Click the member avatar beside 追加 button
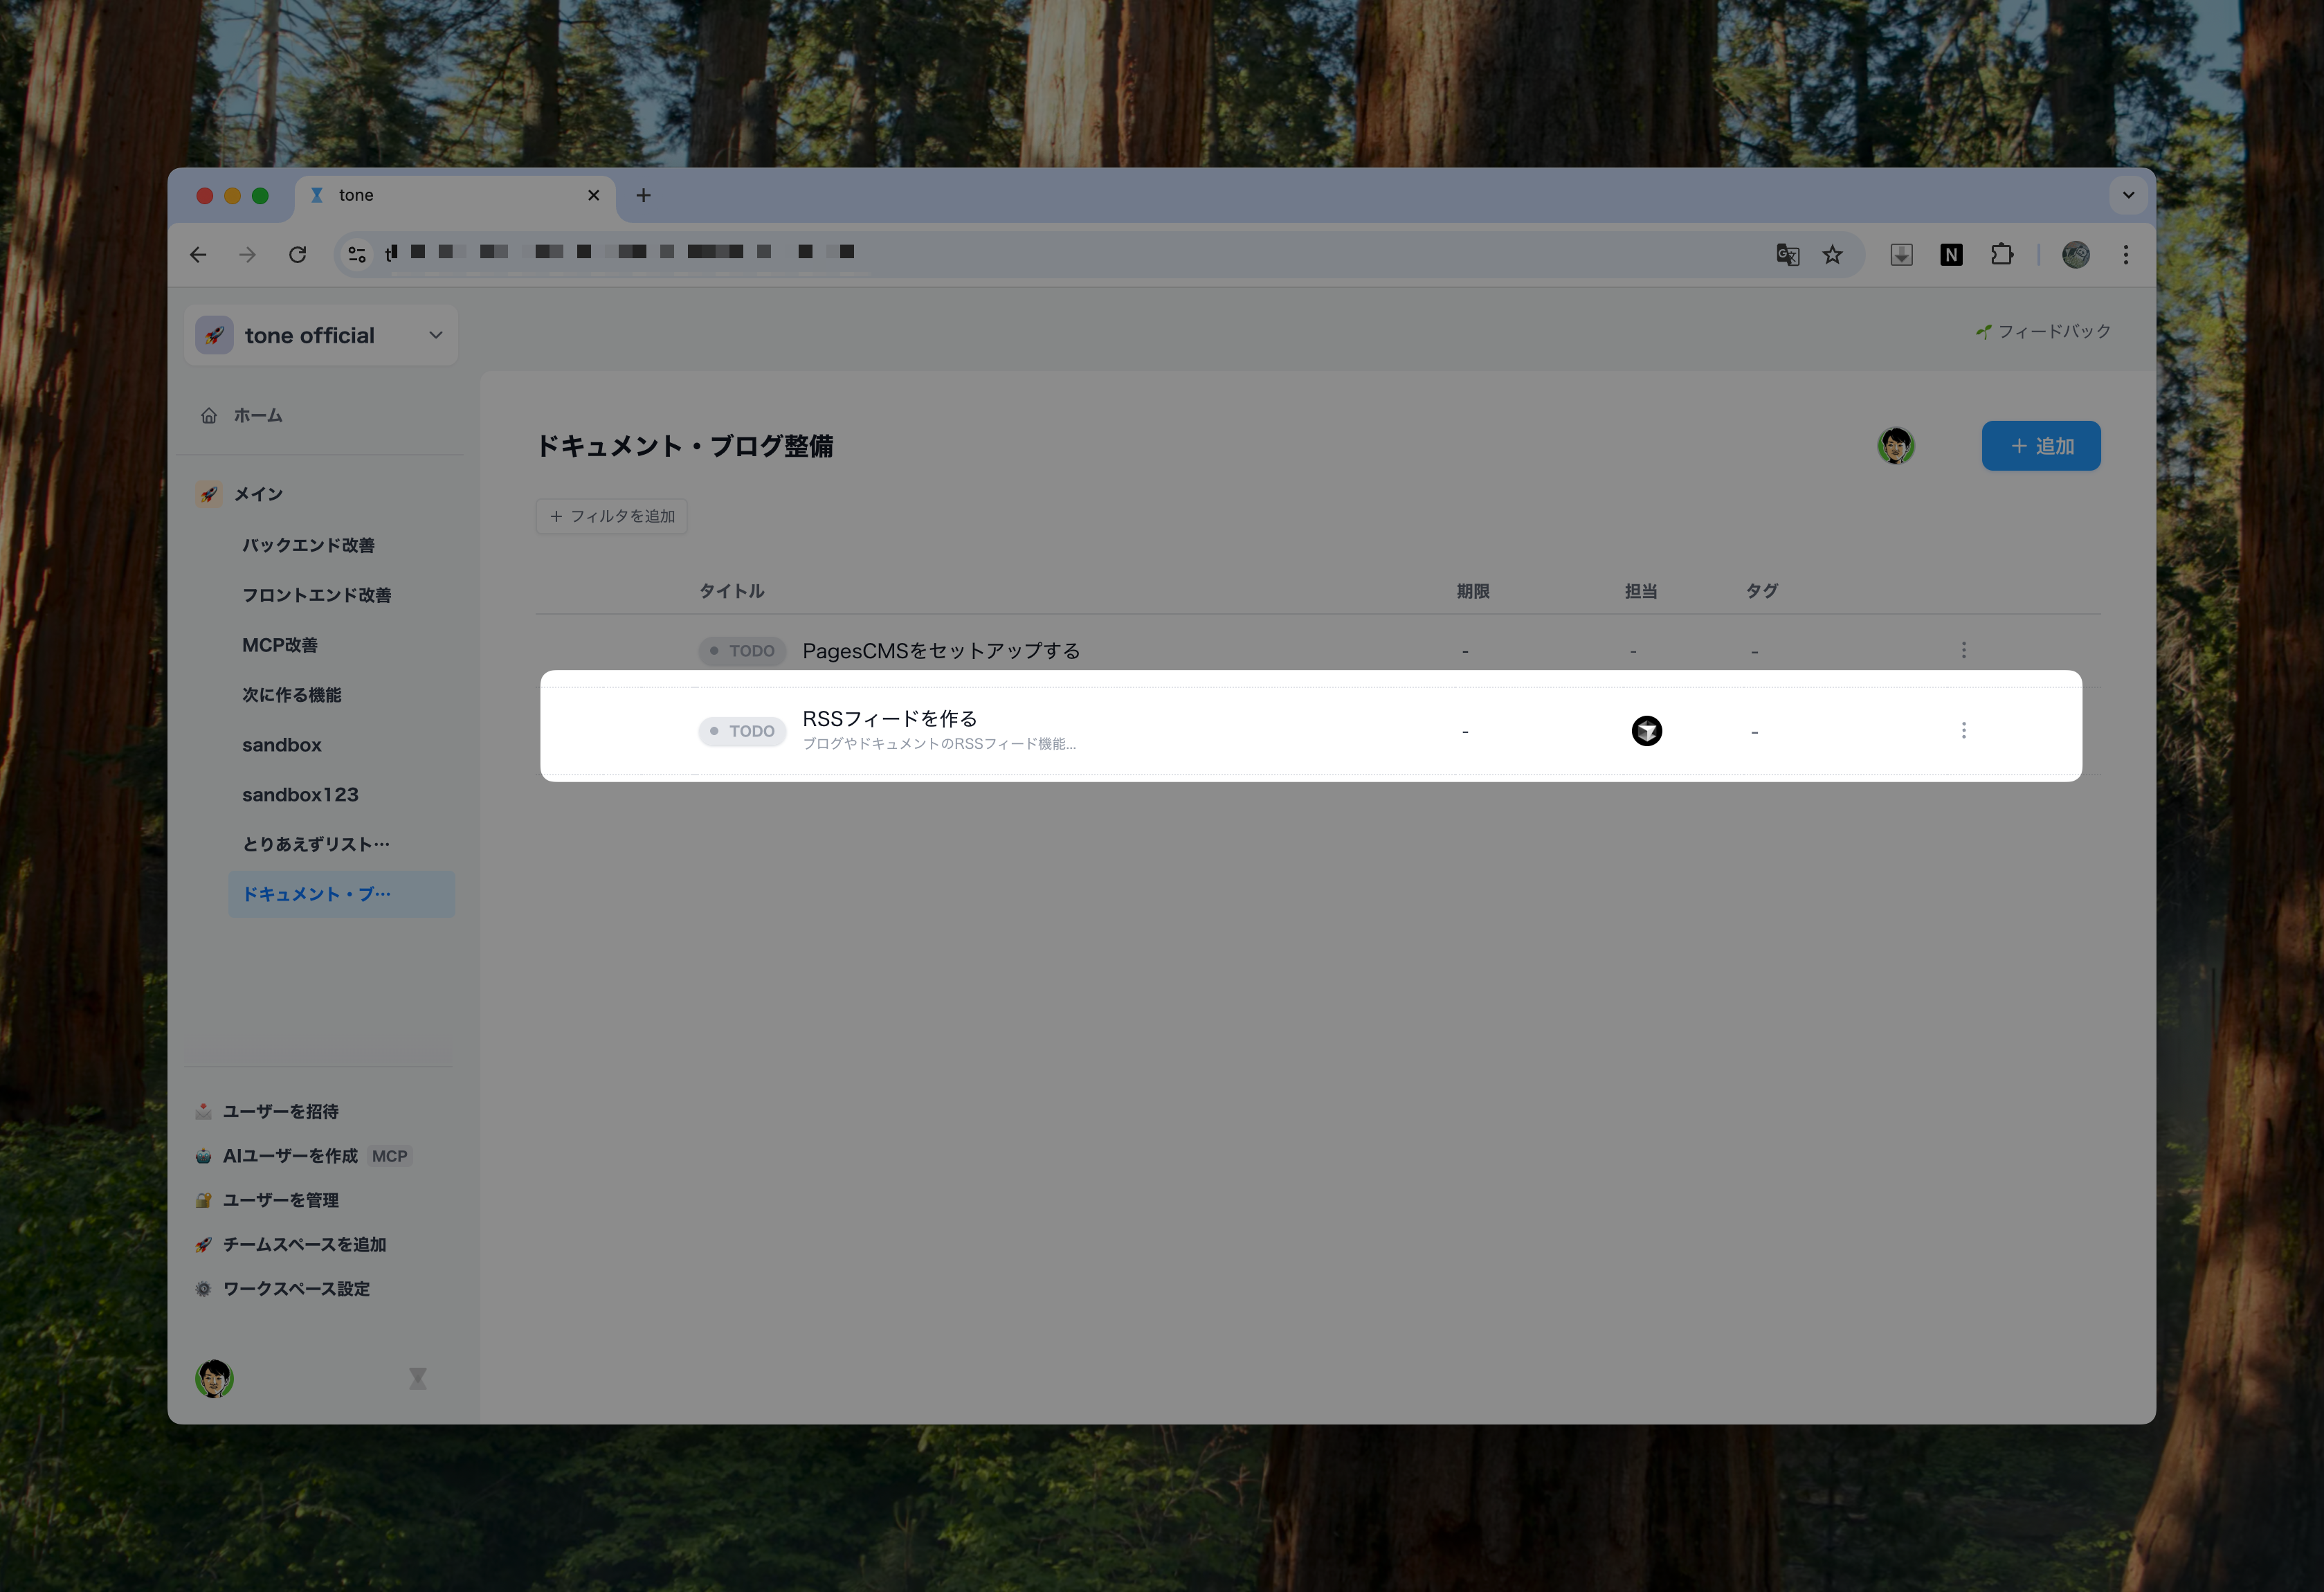 tap(1896, 446)
